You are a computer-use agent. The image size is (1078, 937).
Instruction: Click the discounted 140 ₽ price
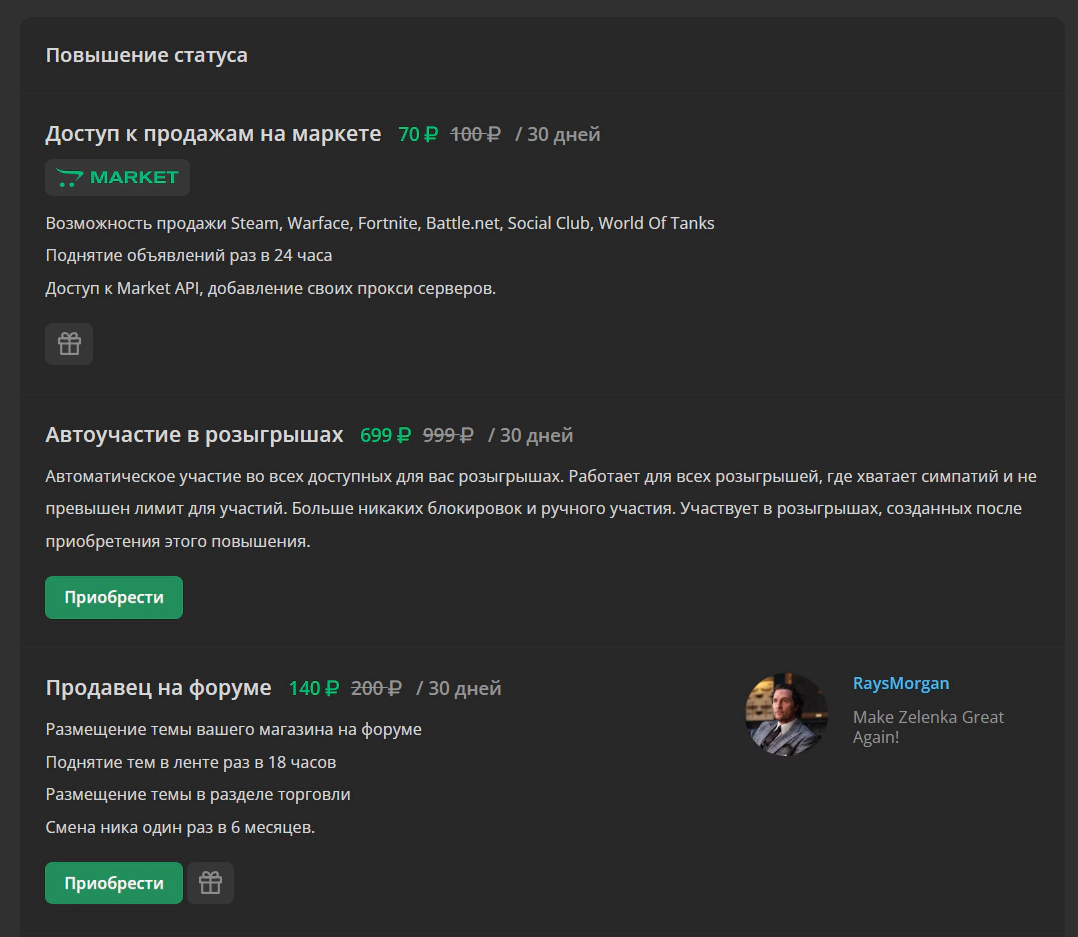pos(314,688)
